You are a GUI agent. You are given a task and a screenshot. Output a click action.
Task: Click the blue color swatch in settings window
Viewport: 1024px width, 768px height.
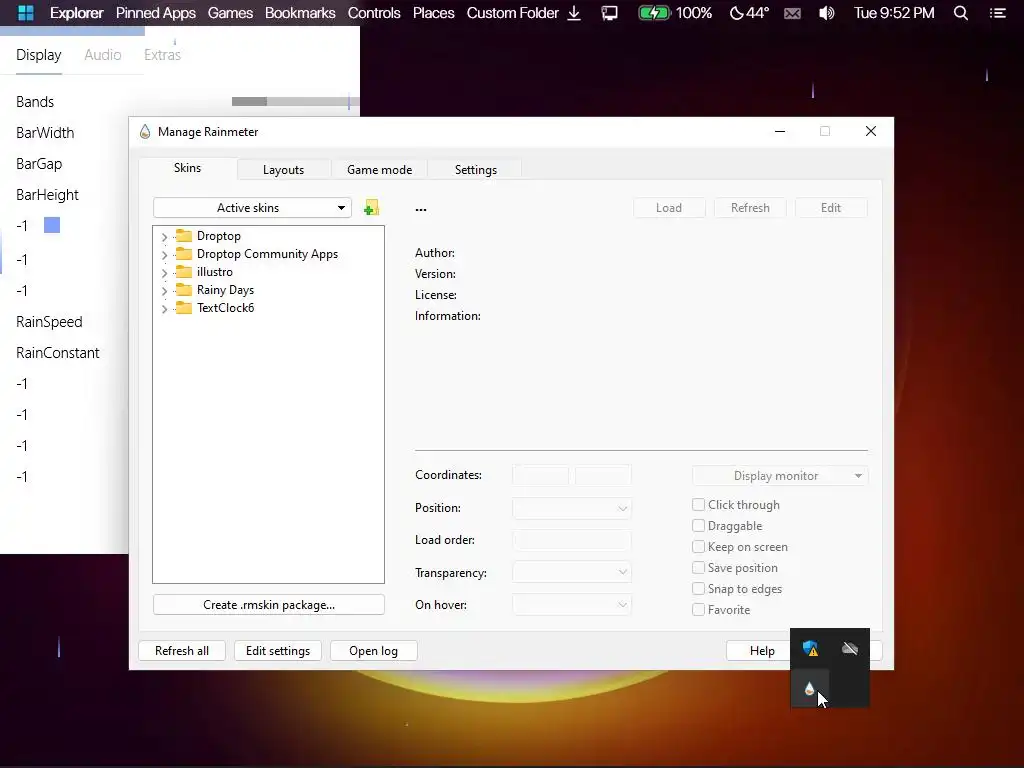(x=52, y=225)
